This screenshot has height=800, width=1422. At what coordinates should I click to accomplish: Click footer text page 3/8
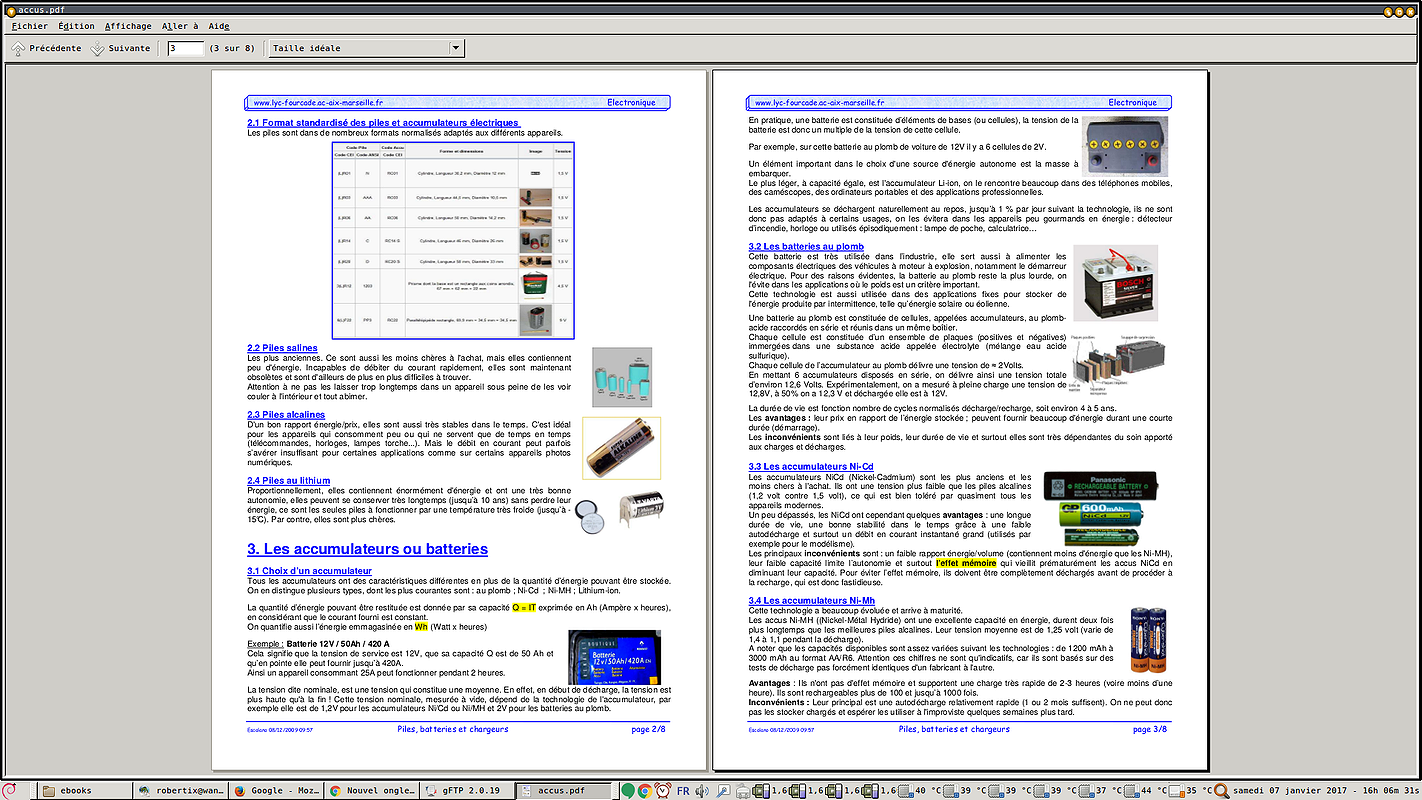point(1149,729)
